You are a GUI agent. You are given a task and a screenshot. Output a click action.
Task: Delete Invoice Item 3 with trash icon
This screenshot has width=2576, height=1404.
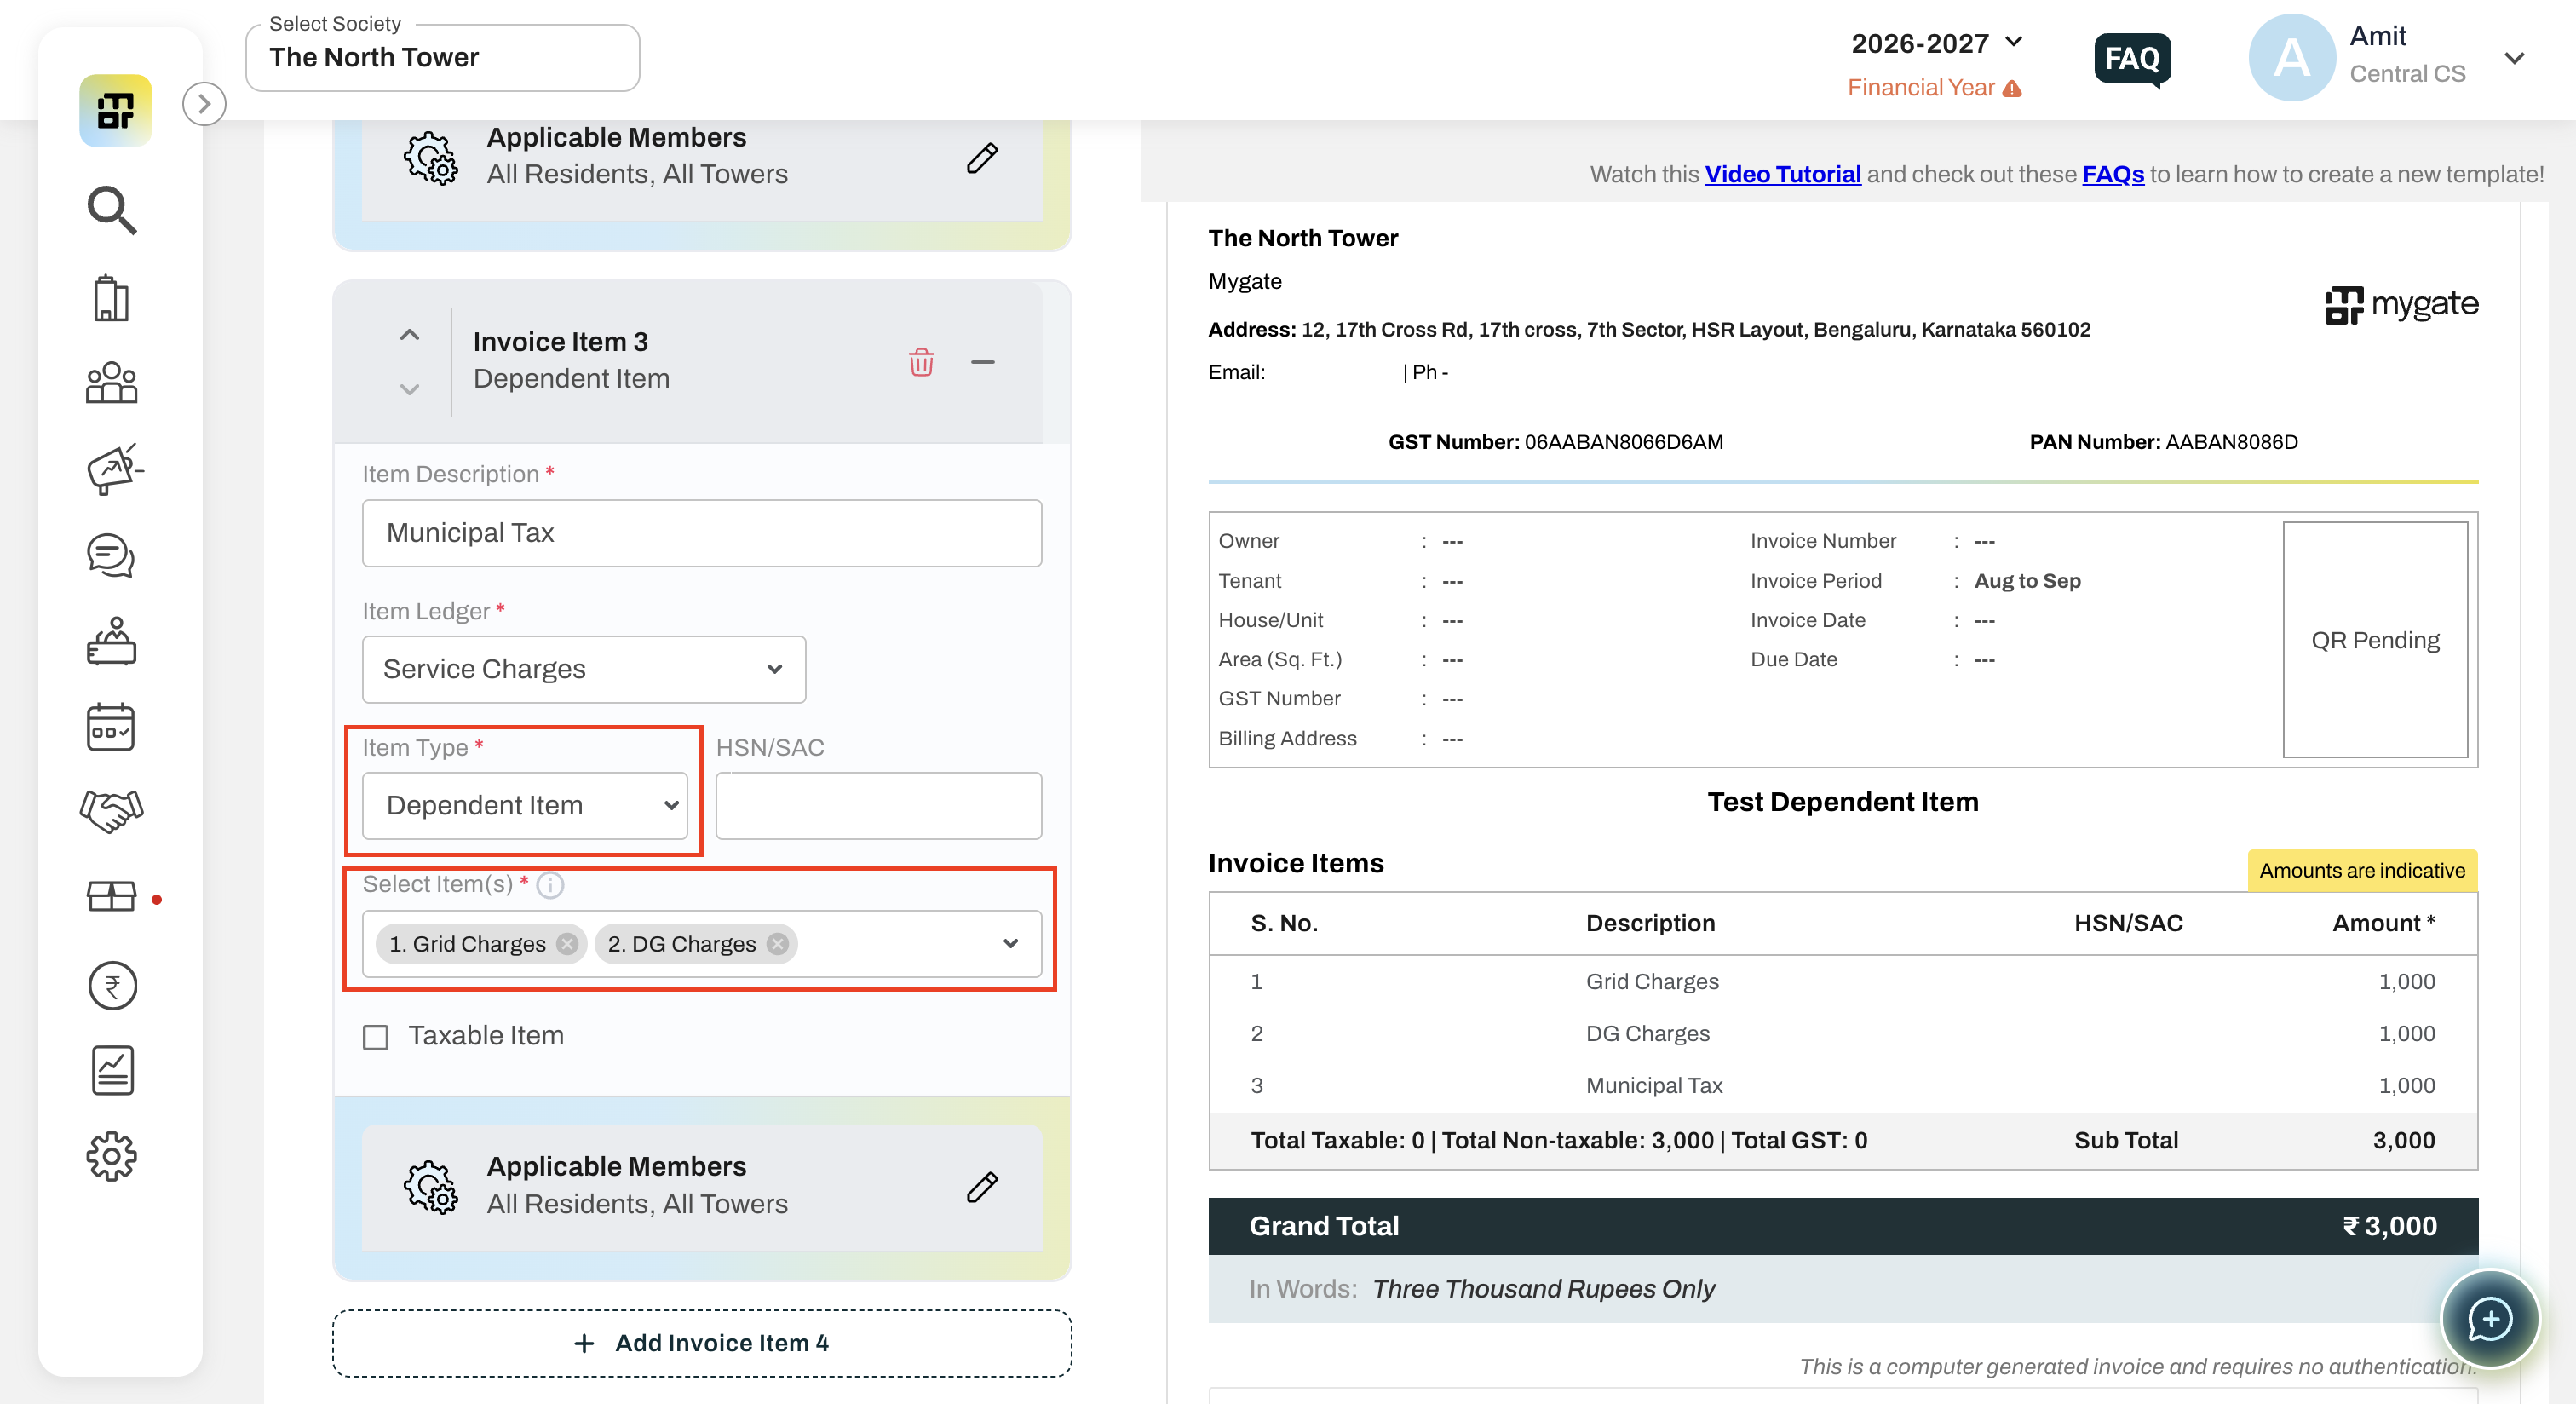pyautogui.click(x=921, y=362)
